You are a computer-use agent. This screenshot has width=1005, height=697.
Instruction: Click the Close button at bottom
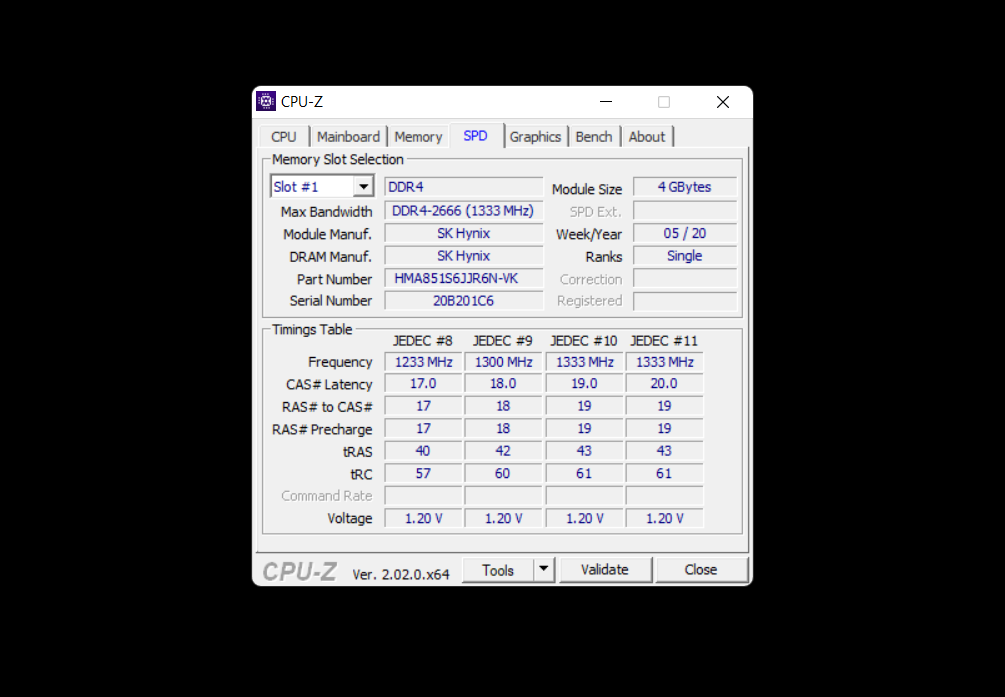point(701,570)
